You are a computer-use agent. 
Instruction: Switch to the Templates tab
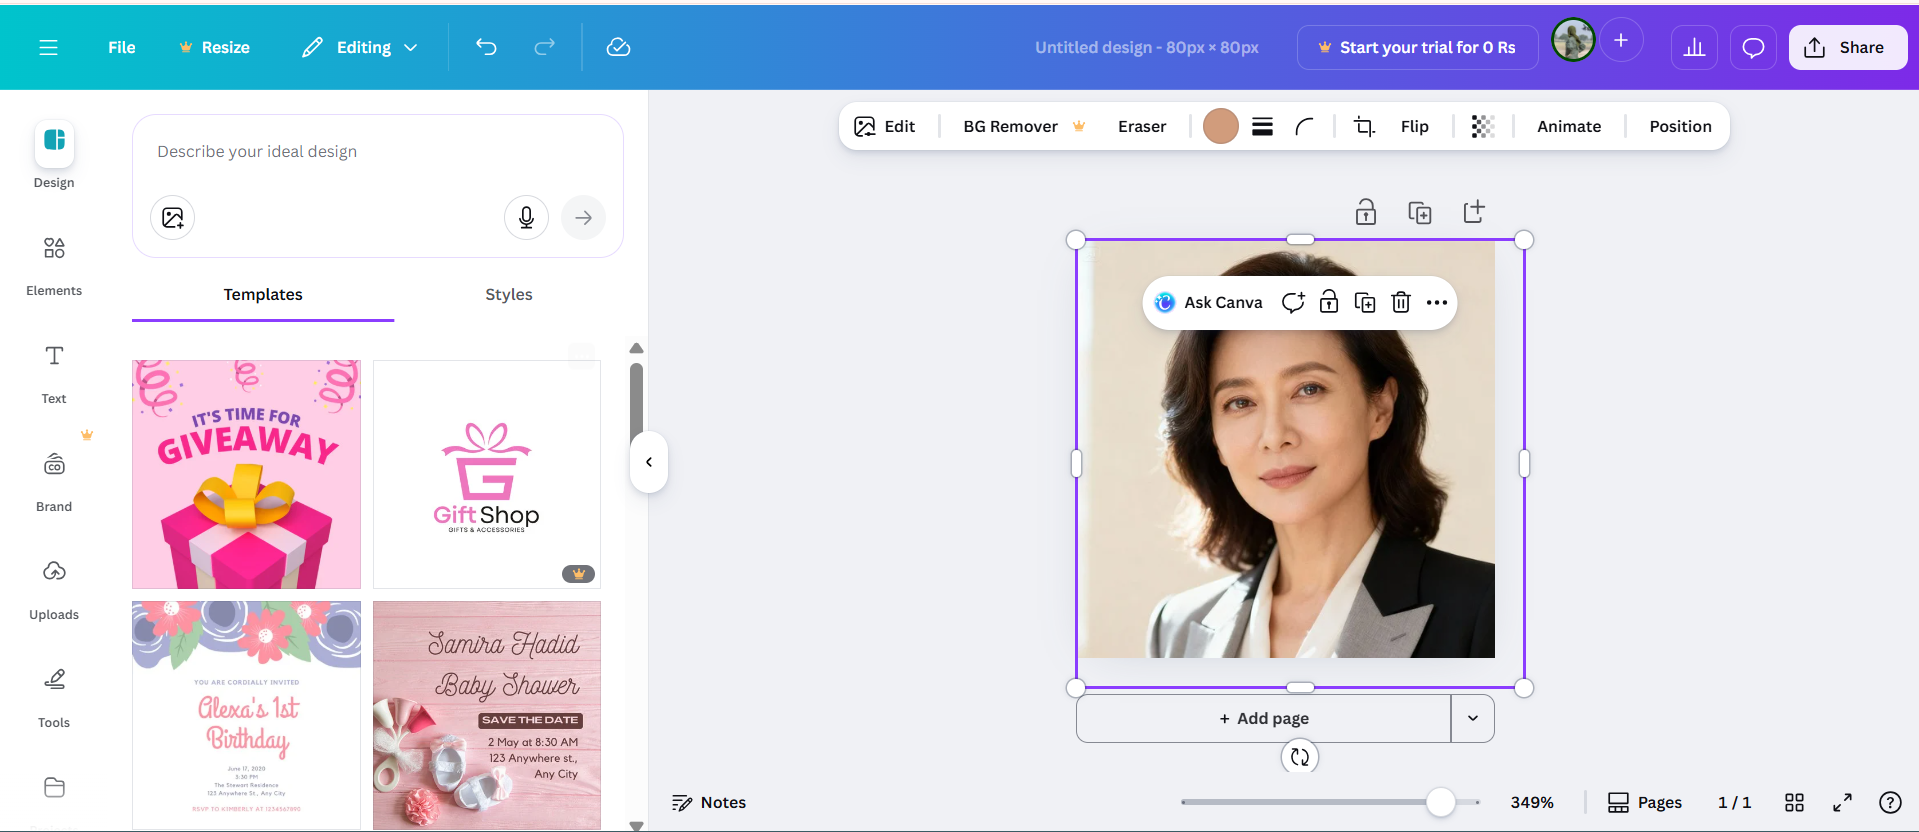(x=263, y=294)
